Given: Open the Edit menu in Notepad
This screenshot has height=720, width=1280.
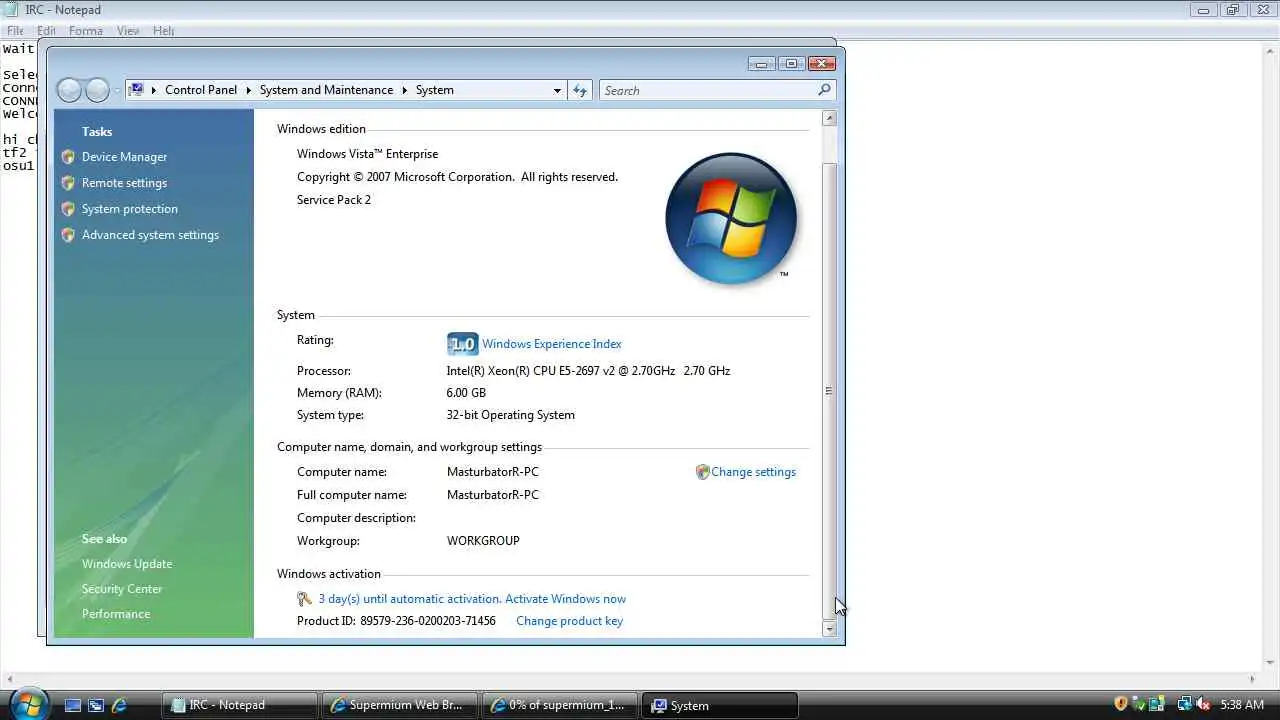Looking at the screenshot, I should tap(47, 31).
